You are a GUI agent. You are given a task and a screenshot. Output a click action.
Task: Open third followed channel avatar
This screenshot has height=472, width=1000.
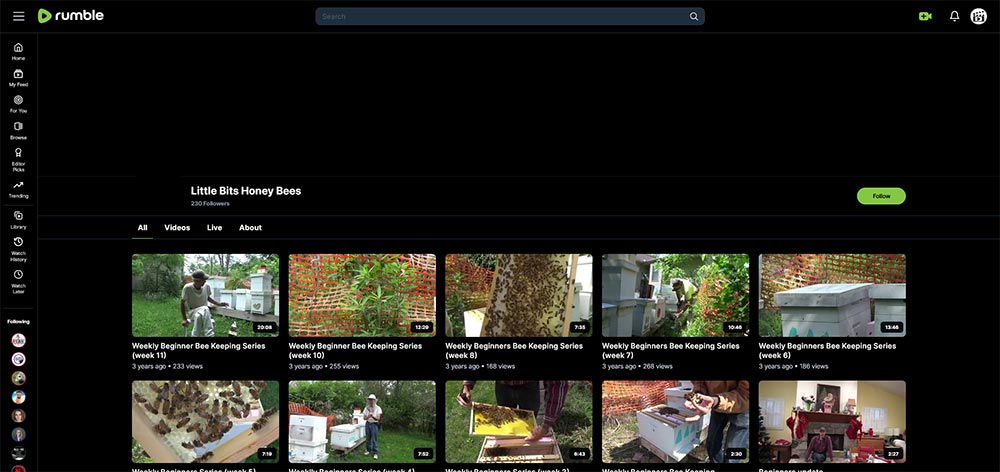click(18, 378)
